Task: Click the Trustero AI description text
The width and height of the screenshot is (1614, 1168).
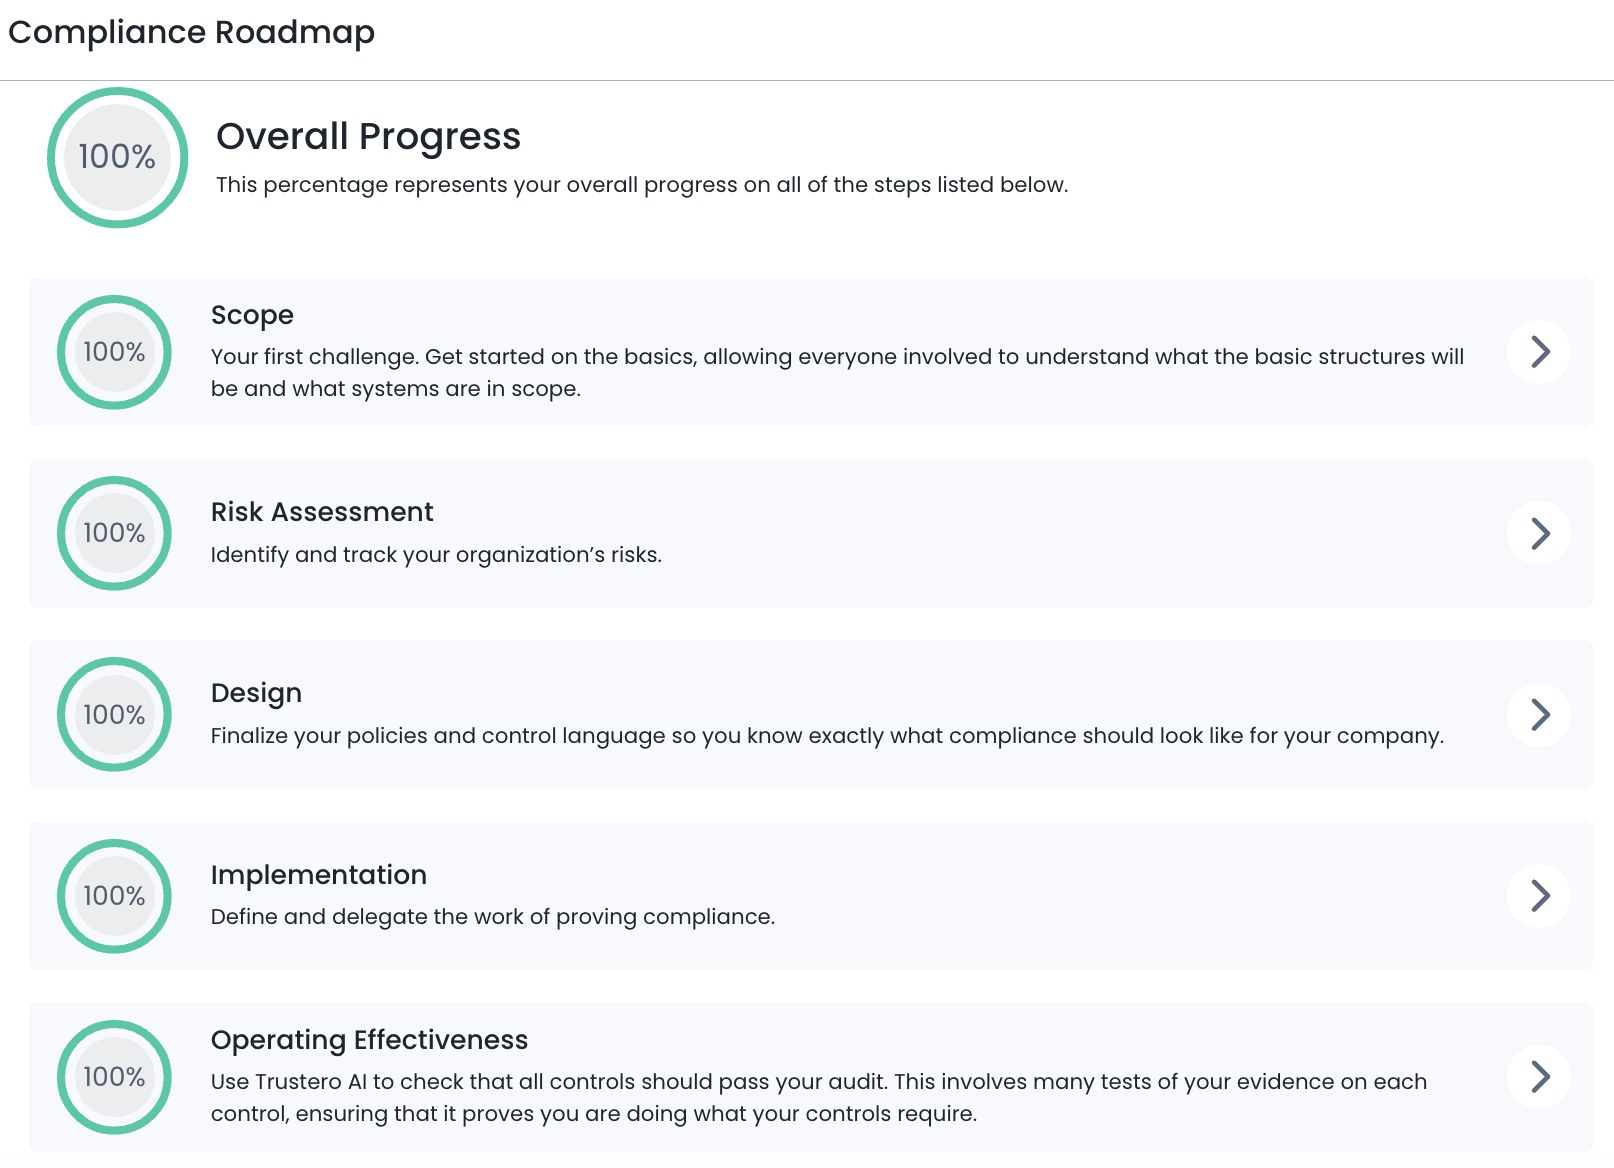Action: 818,1097
